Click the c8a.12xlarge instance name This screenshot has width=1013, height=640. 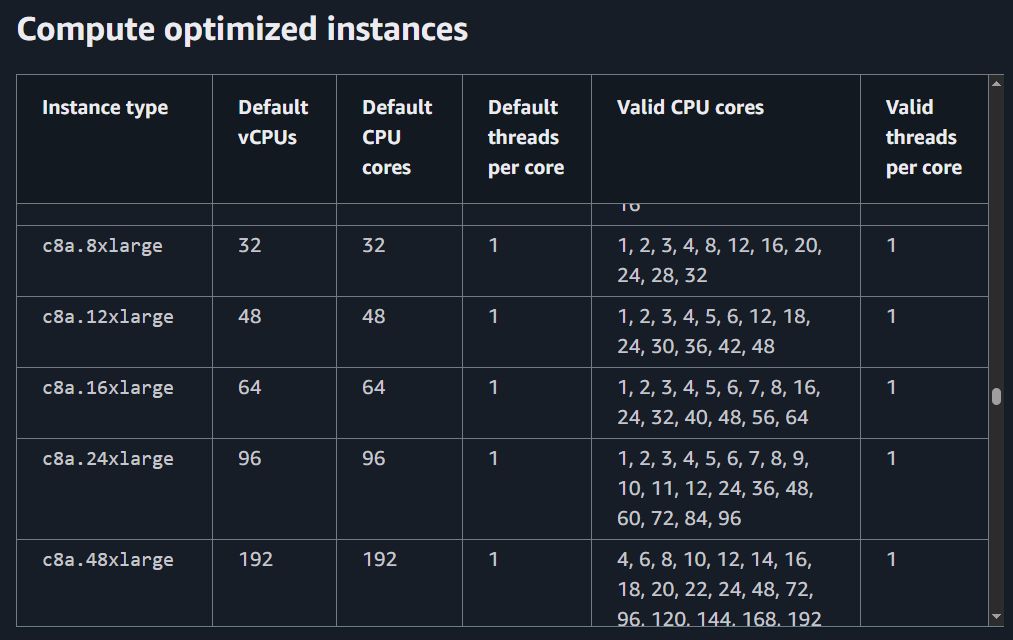(x=108, y=317)
